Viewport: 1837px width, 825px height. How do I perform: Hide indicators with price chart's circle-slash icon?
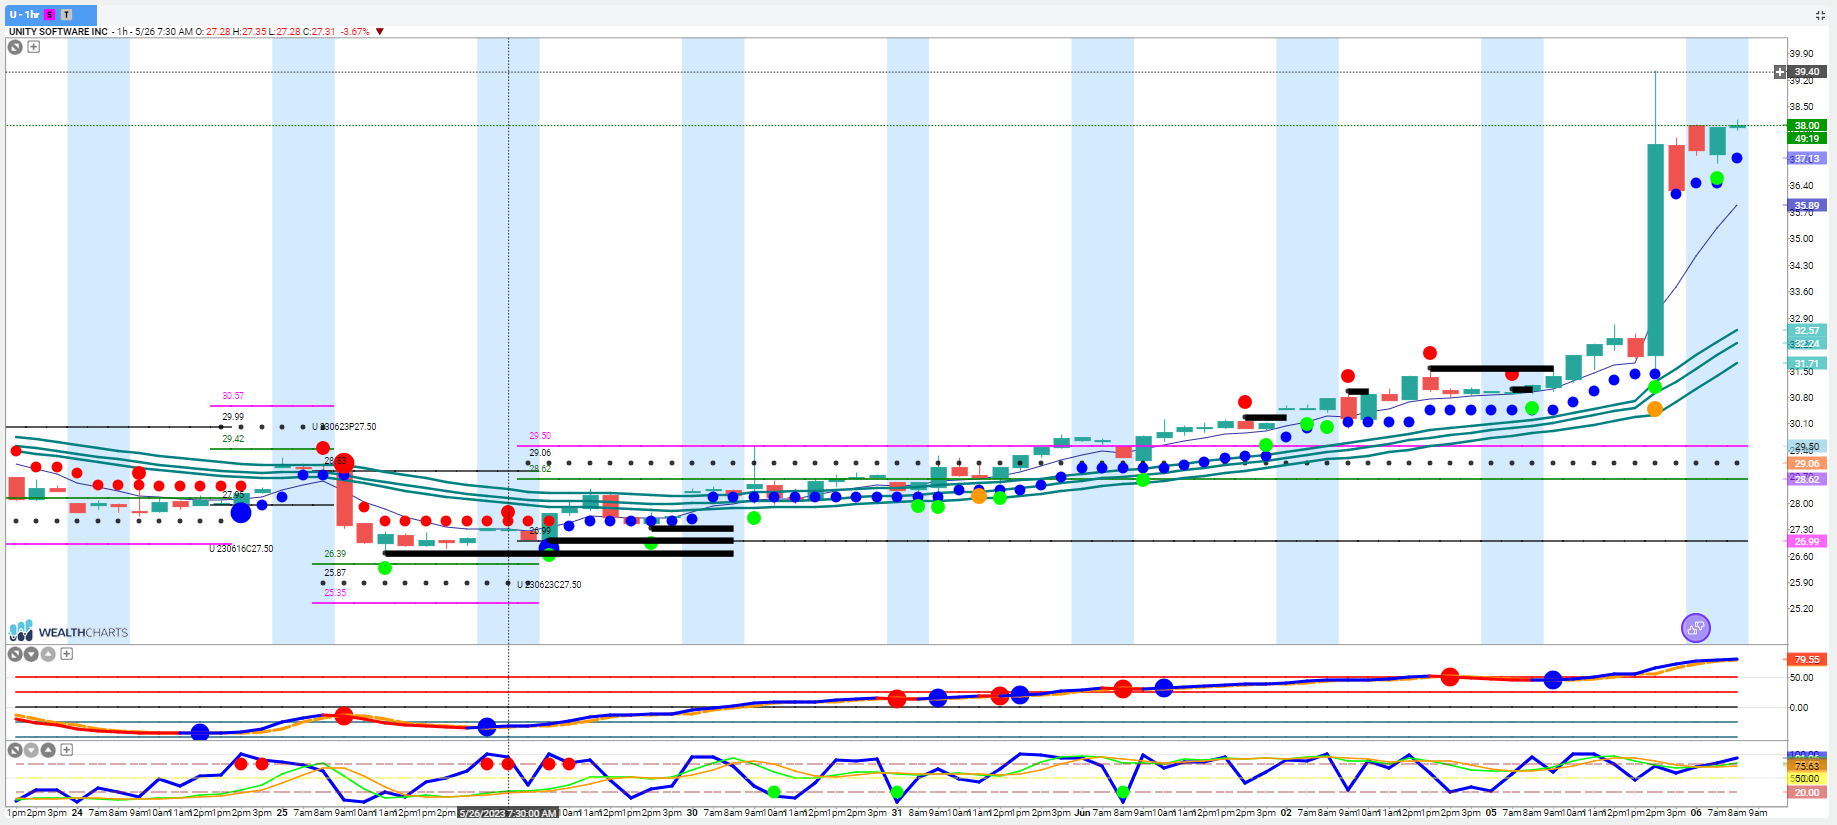[15, 47]
